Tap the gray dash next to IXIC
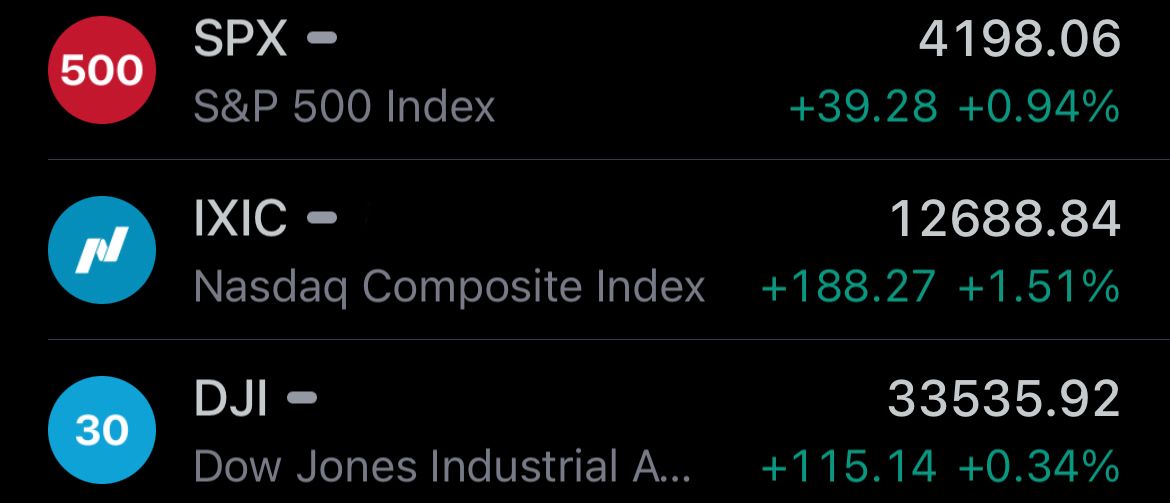Screen dimensions: 1170x503 (322, 218)
